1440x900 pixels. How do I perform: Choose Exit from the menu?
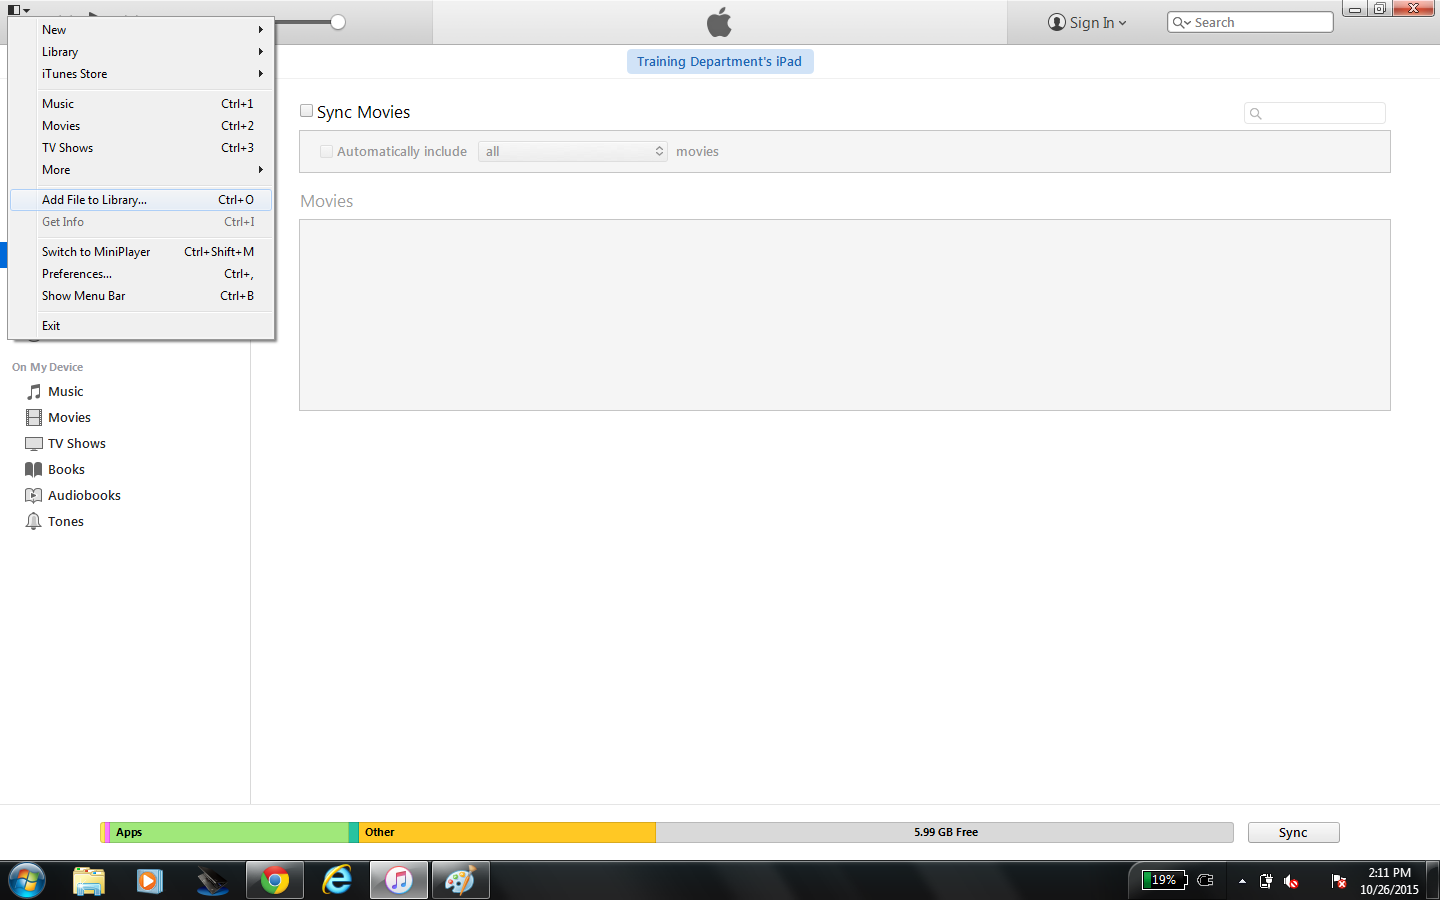click(x=141, y=326)
